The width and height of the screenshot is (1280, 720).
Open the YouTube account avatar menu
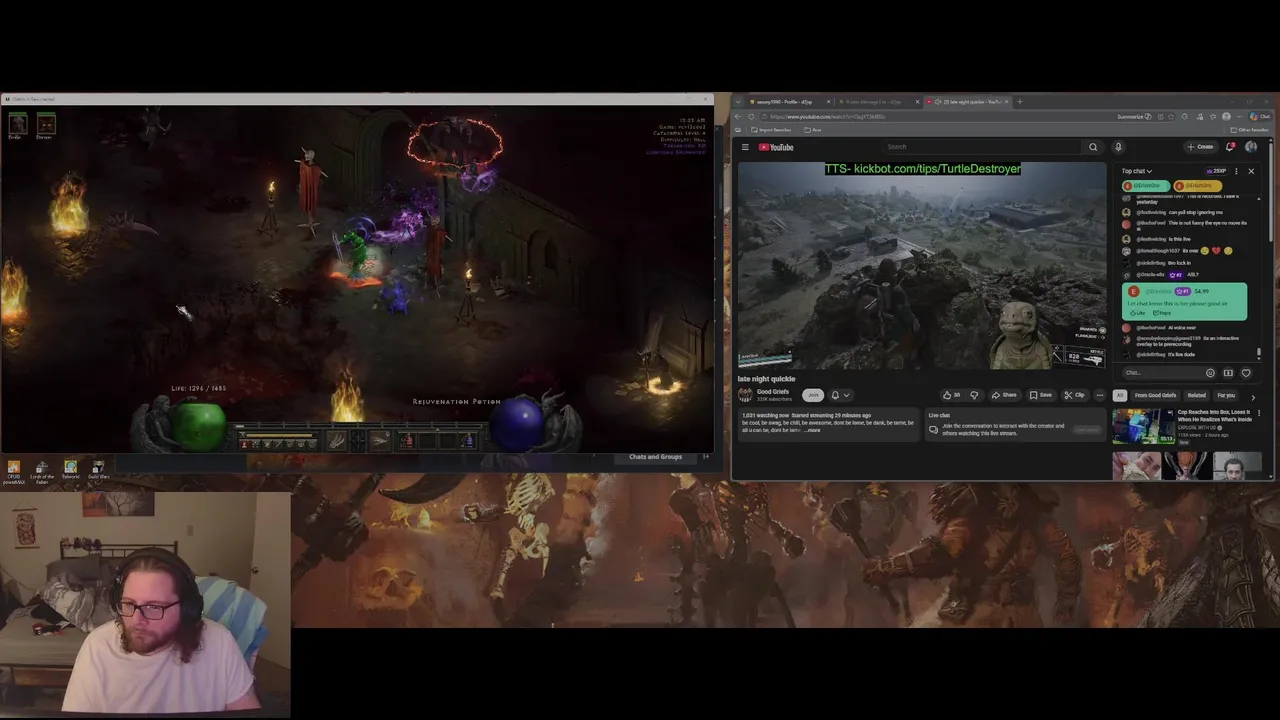[1251, 147]
